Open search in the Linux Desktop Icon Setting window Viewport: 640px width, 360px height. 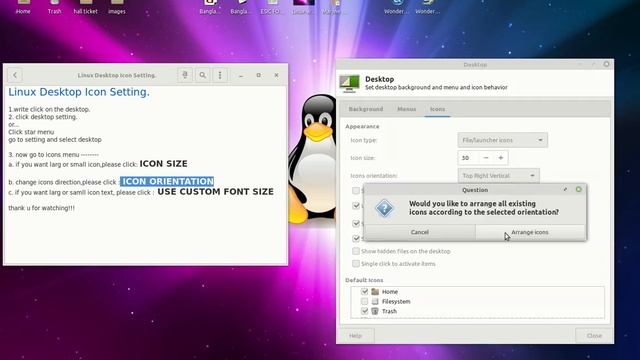pos(202,75)
